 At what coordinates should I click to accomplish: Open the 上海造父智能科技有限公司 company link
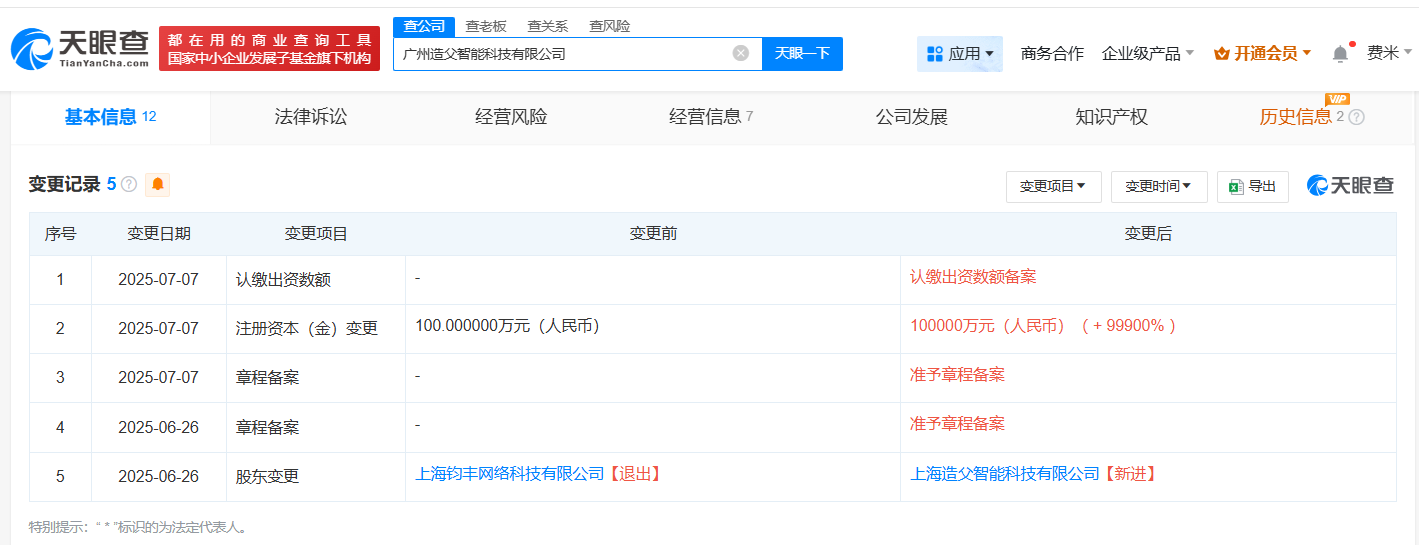pyautogui.click(x=1005, y=473)
